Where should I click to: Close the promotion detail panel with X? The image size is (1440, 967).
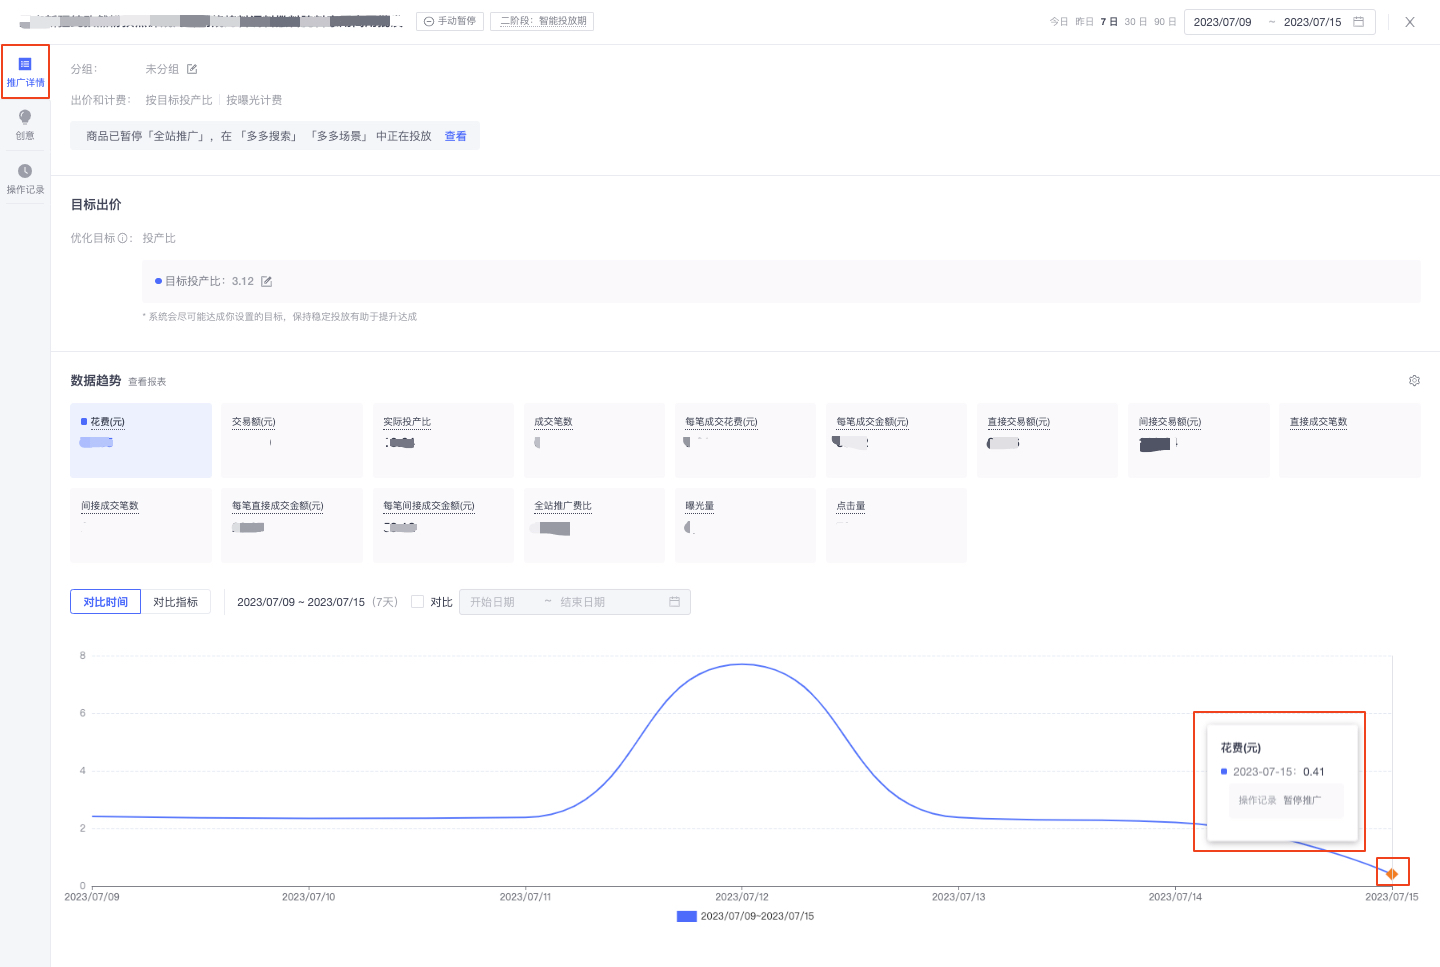click(1410, 22)
